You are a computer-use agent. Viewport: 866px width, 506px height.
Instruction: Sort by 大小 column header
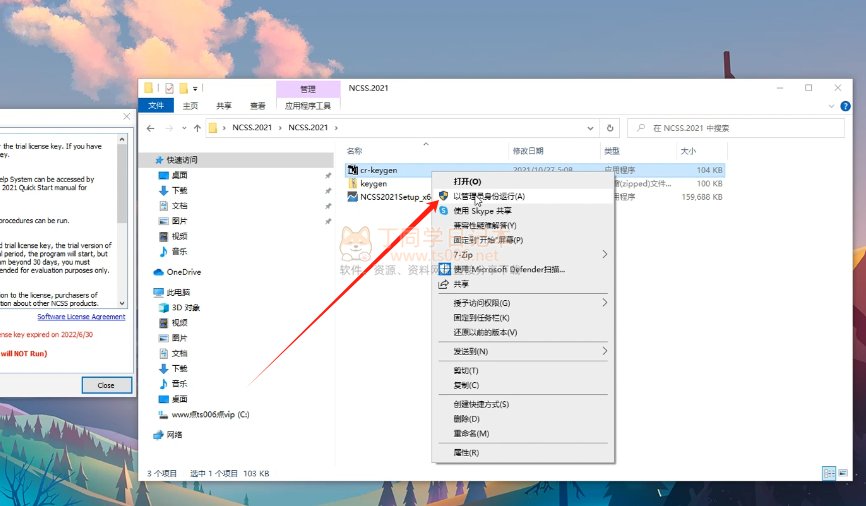click(688, 151)
